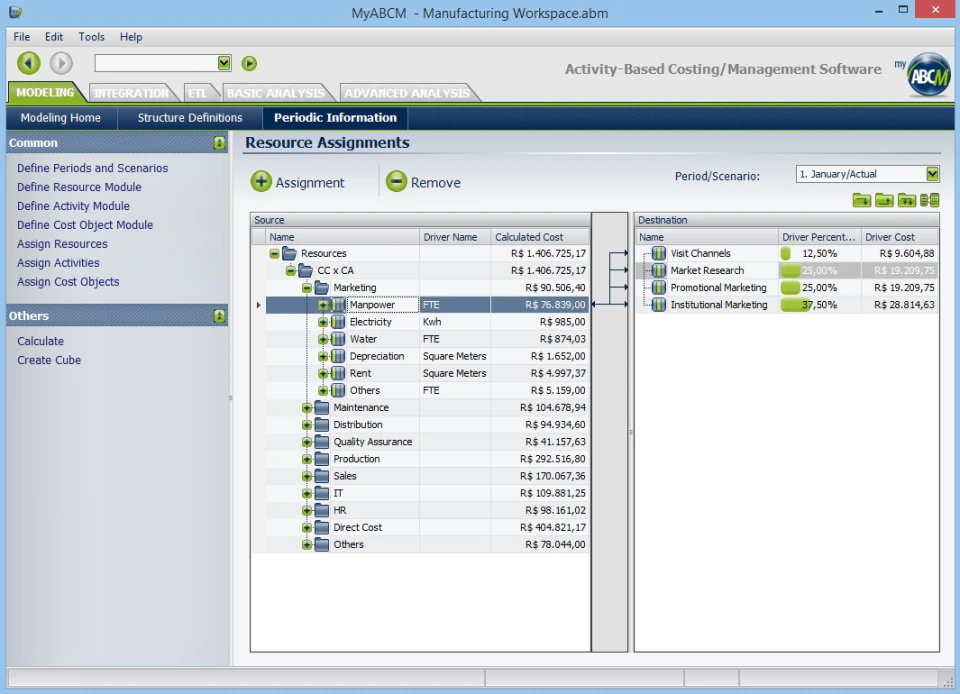Expand the IT folder node
The width and height of the screenshot is (960, 694).
(x=307, y=493)
